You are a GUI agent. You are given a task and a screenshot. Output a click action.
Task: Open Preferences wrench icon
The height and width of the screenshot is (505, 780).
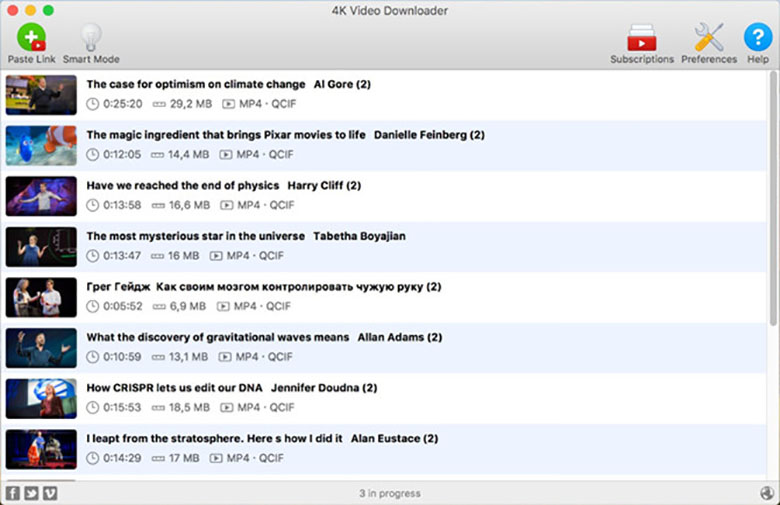pos(709,44)
